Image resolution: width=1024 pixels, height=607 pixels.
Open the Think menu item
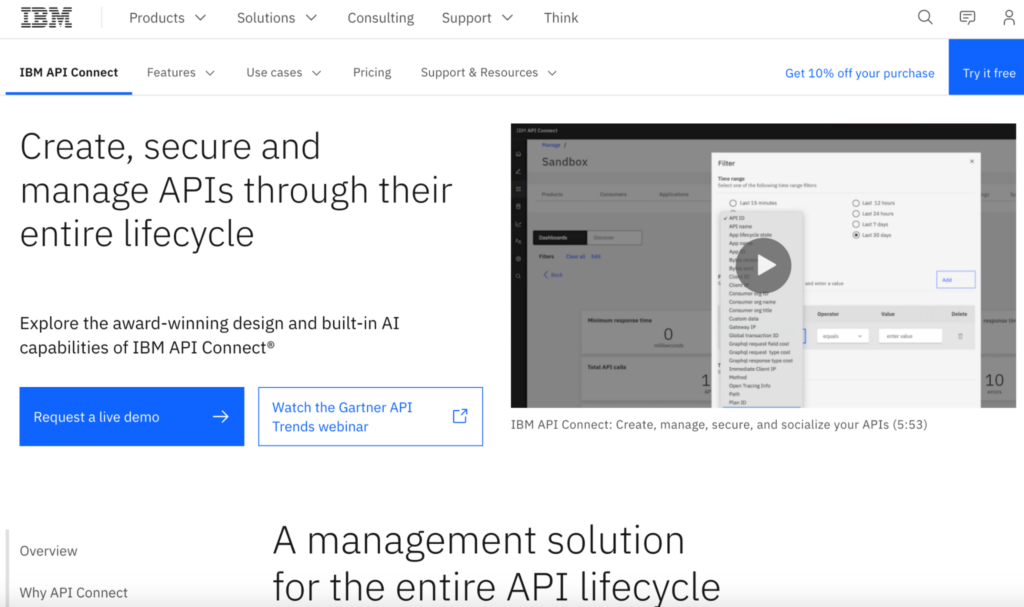pos(561,17)
